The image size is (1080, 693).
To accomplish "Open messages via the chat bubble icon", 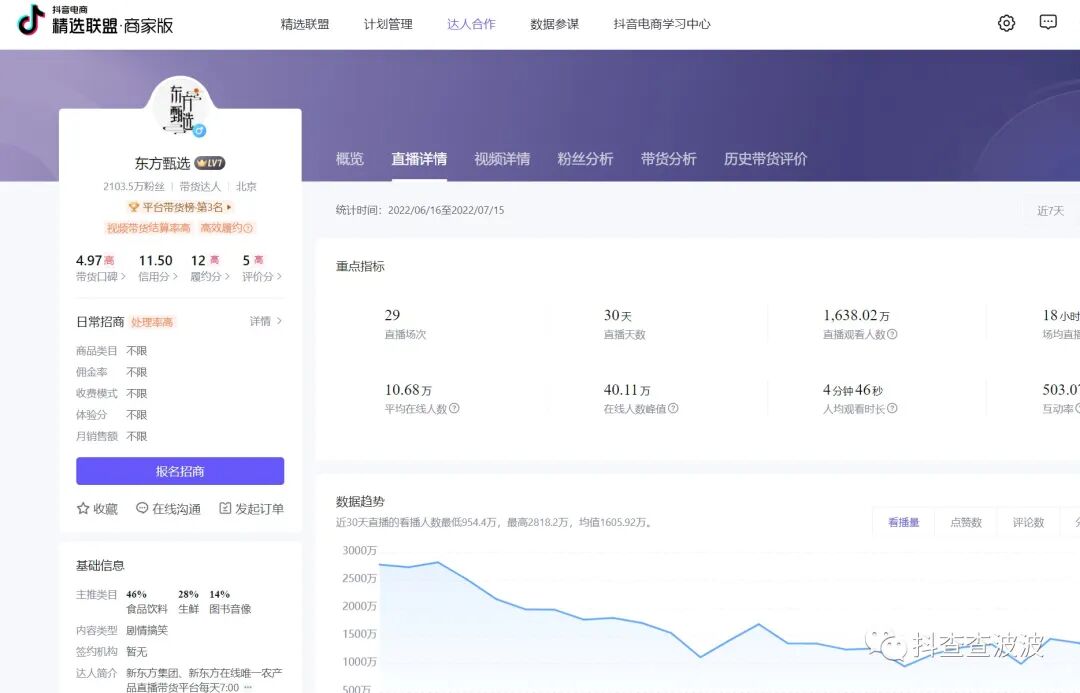I will [1047, 22].
